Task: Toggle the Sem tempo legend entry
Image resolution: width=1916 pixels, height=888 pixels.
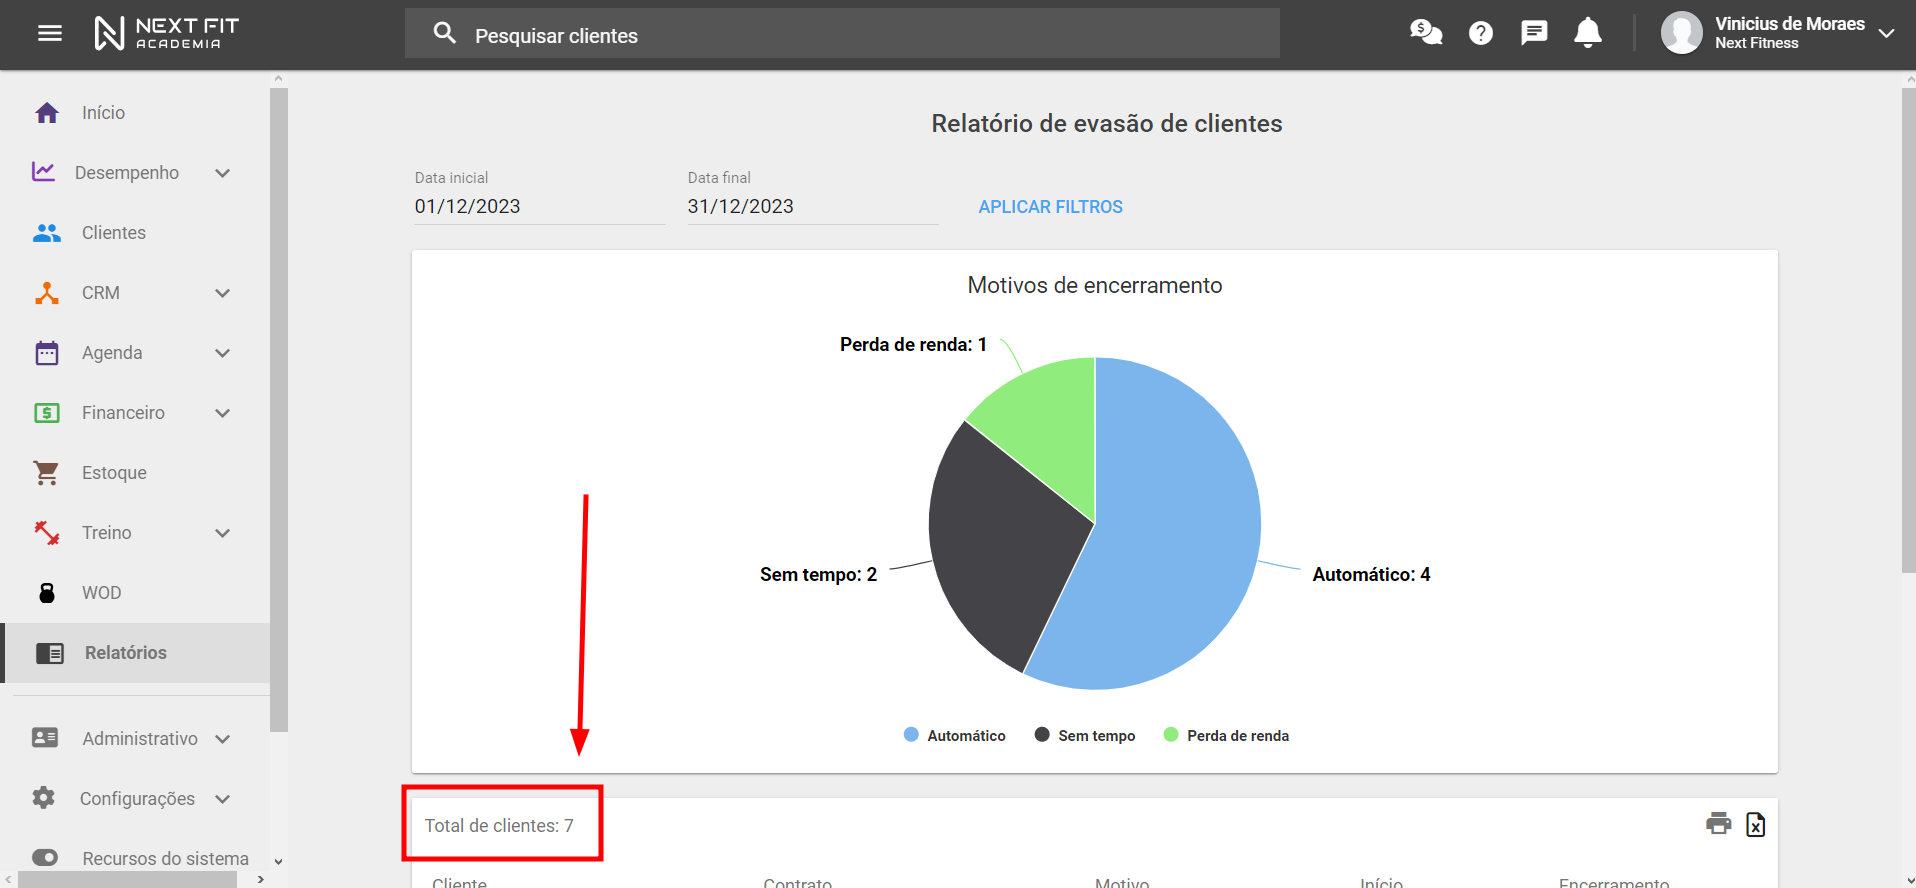Action: [1085, 735]
